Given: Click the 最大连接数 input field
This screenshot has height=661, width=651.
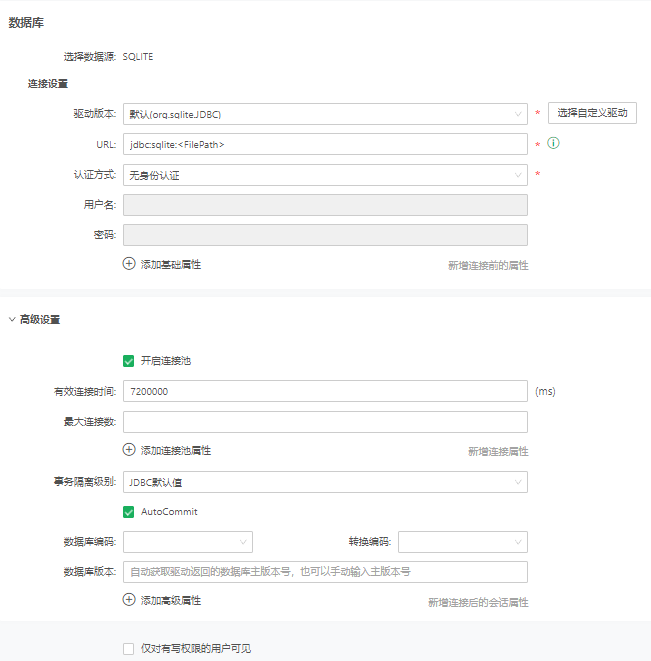Looking at the screenshot, I should (x=325, y=422).
